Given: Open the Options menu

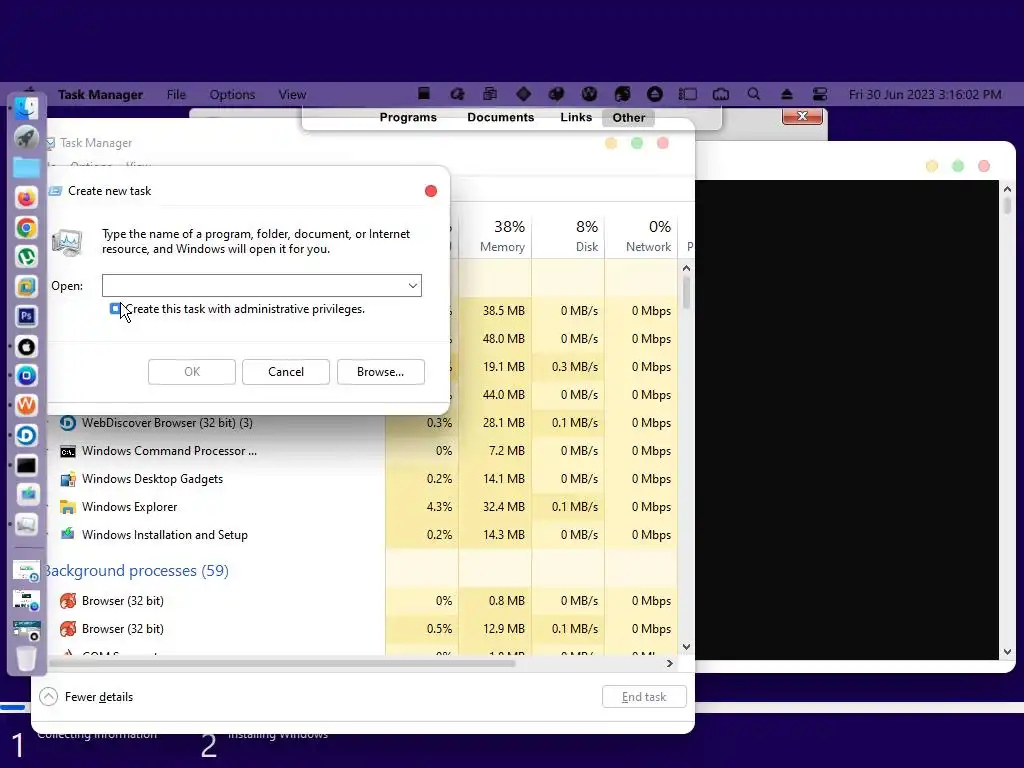Looking at the screenshot, I should coord(232,95).
